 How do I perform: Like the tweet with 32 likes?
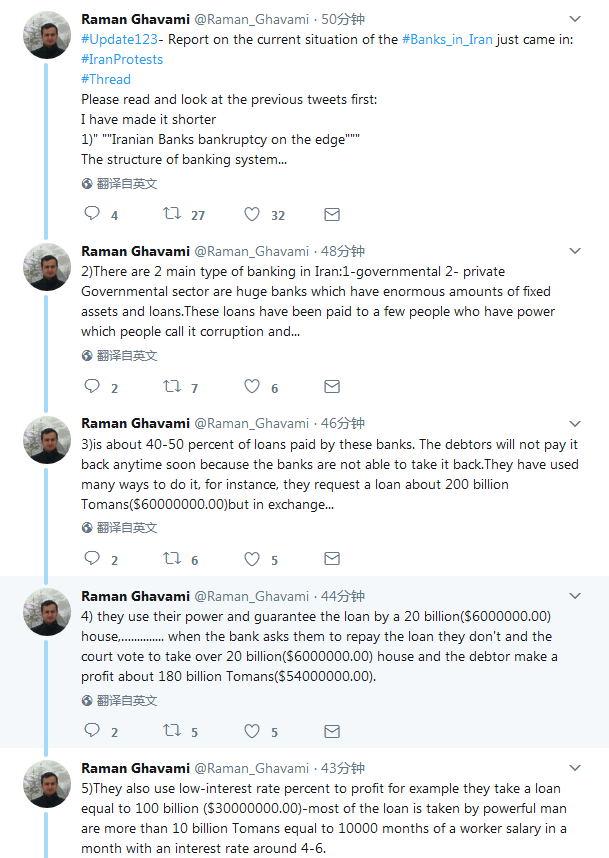[x=252, y=214]
